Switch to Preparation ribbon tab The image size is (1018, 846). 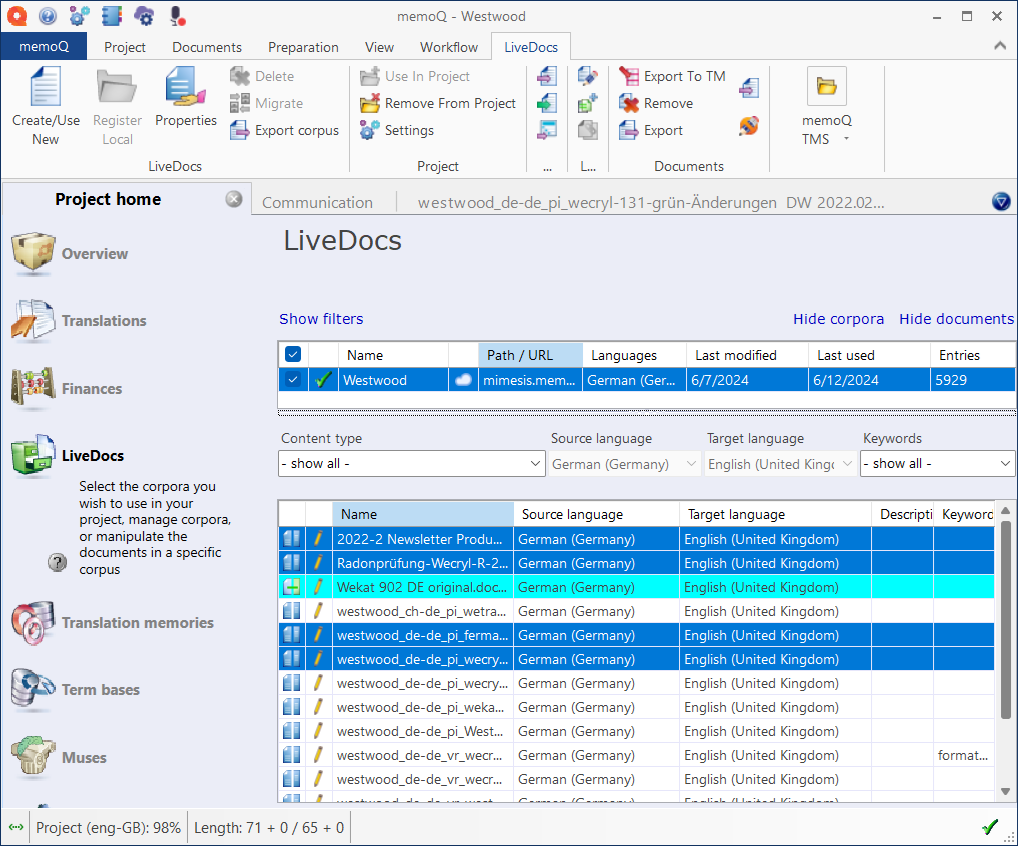coord(303,47)
